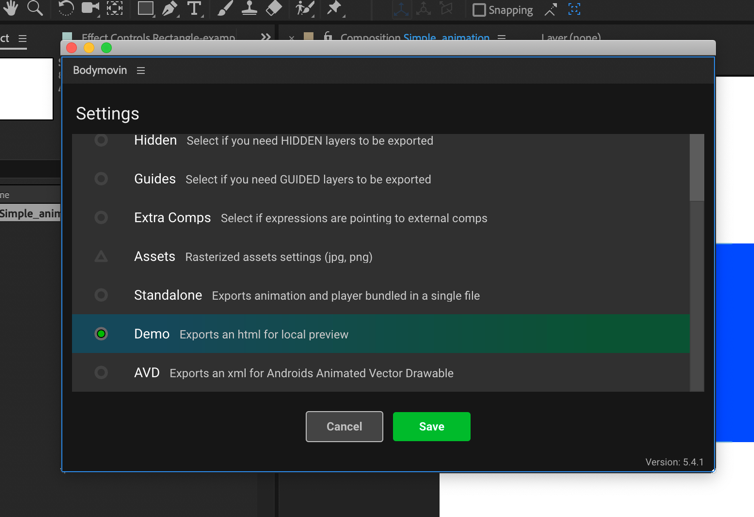
Task: Select the Type tool
Action: coord(195,9)
